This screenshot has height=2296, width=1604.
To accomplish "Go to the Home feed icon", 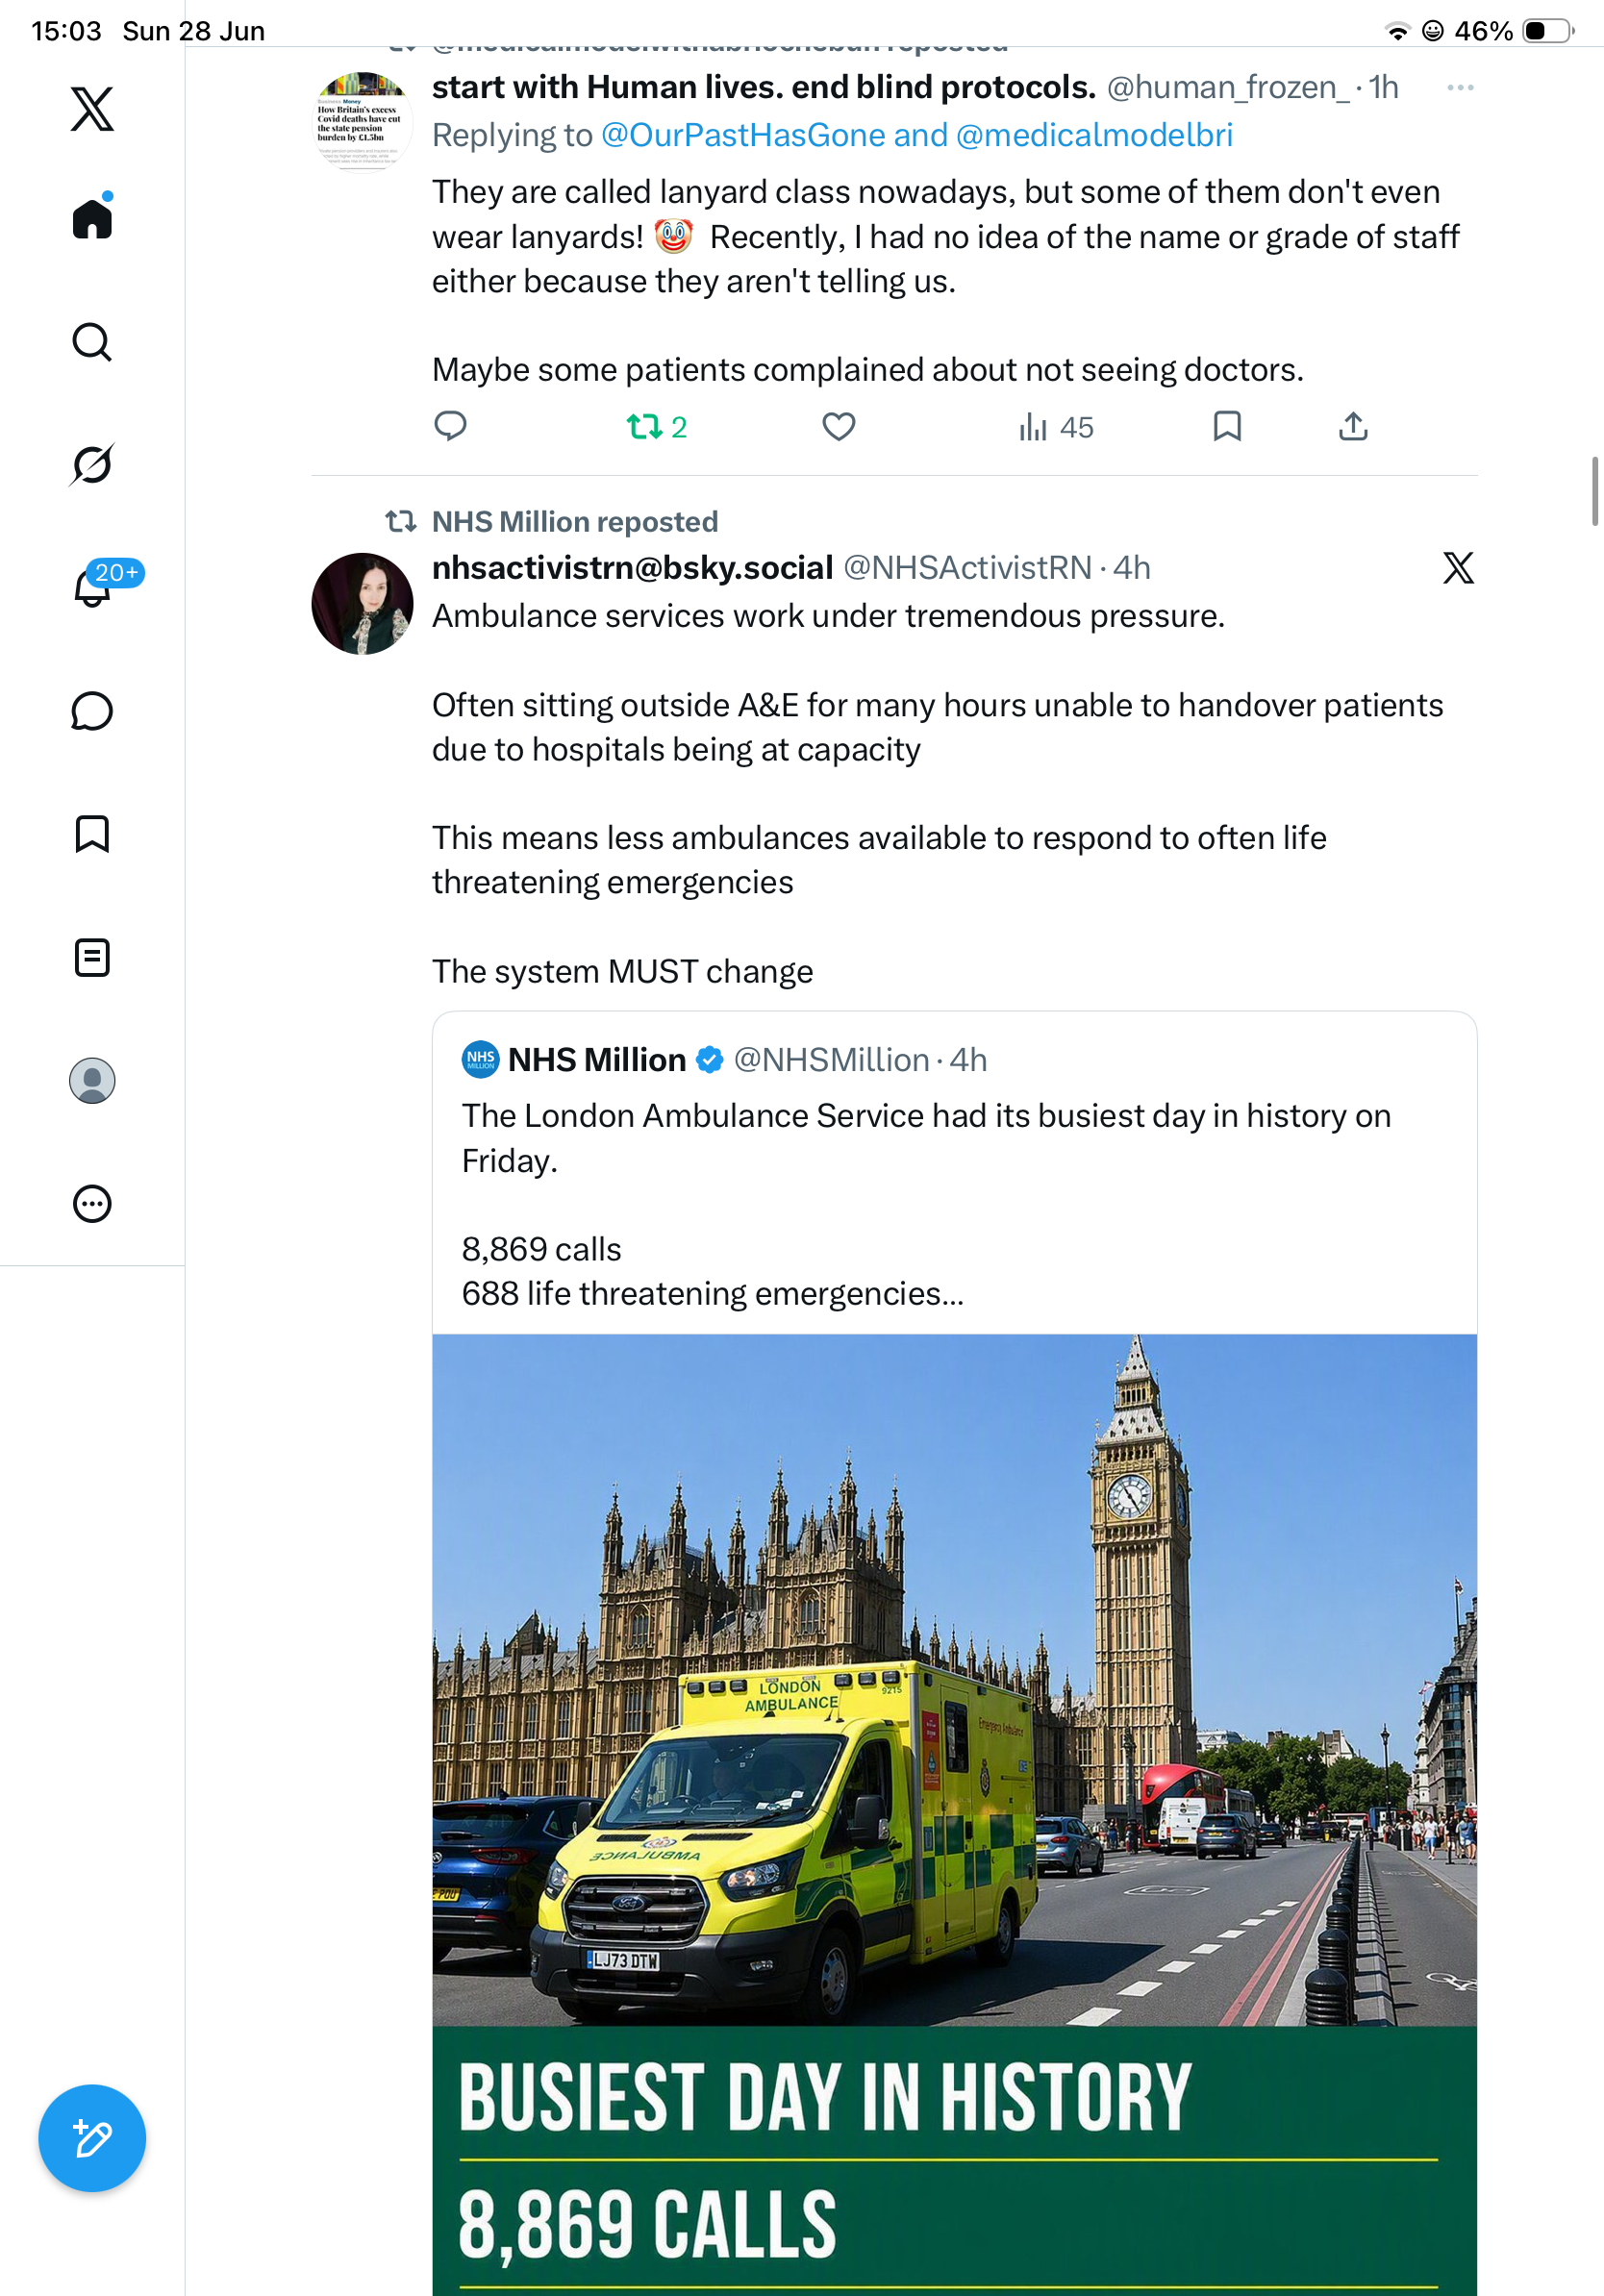I will point(92,217).
